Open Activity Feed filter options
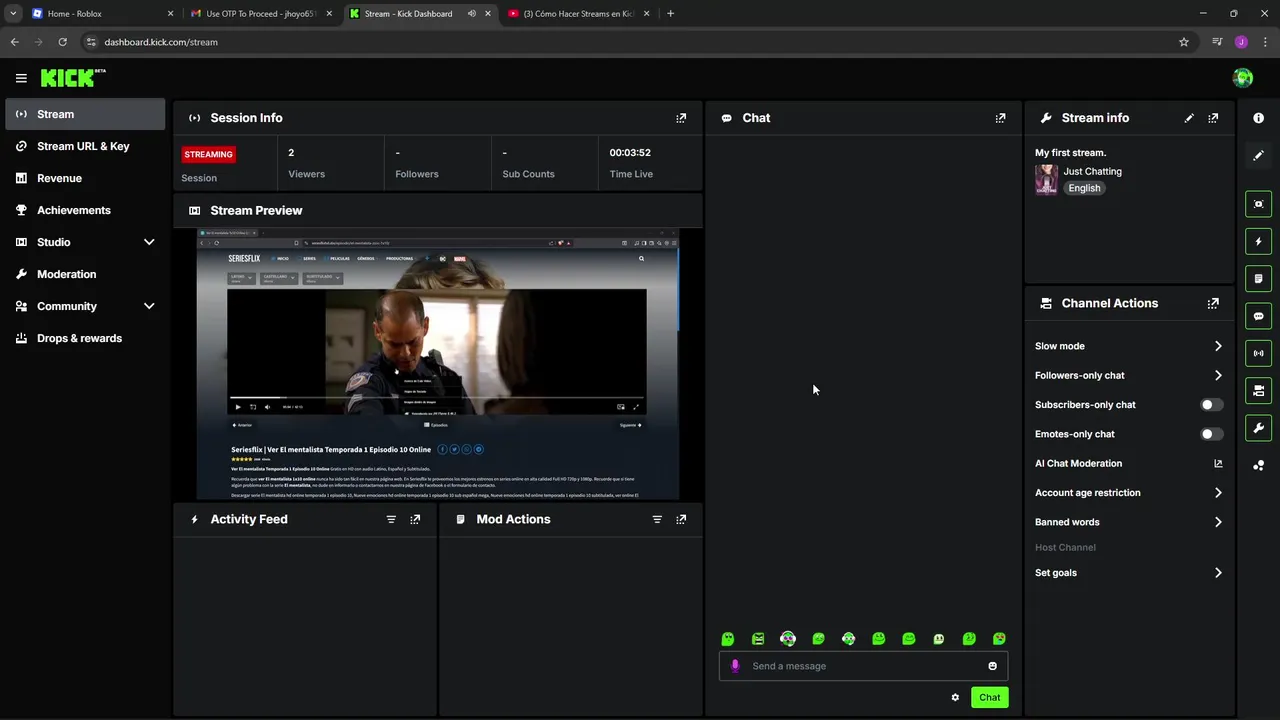This screenshot has width=1280, height=720. pyautogui.click(x=391, y=519)
